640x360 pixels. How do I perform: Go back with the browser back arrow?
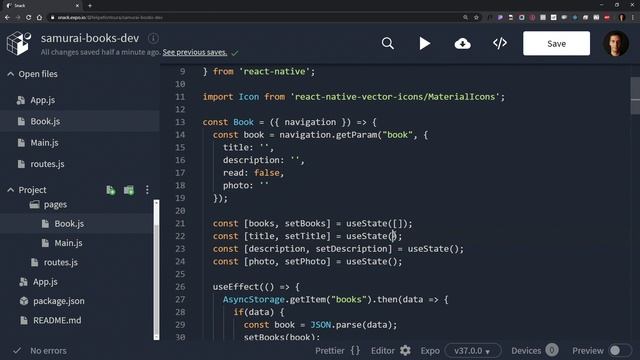7,18
